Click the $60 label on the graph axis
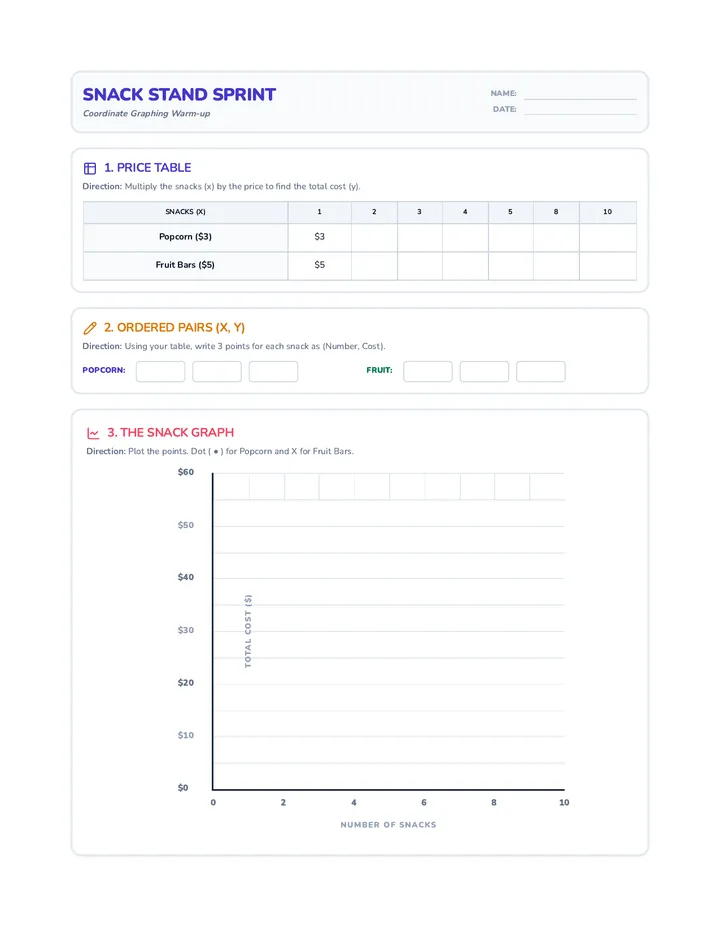The width and height of the screenshot is (720, 932). pyautogui.click(x=185, y=472)
